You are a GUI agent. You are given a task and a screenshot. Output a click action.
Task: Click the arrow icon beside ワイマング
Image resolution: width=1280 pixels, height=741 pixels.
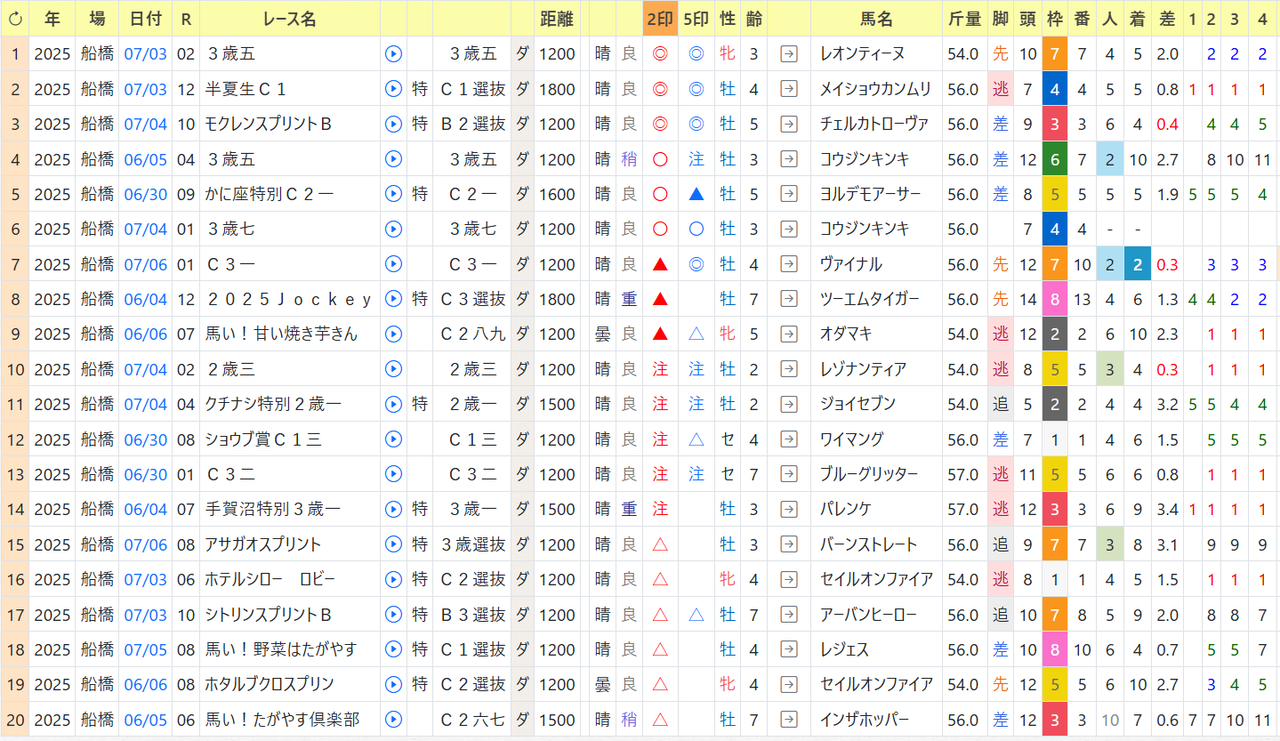(789, 439)
